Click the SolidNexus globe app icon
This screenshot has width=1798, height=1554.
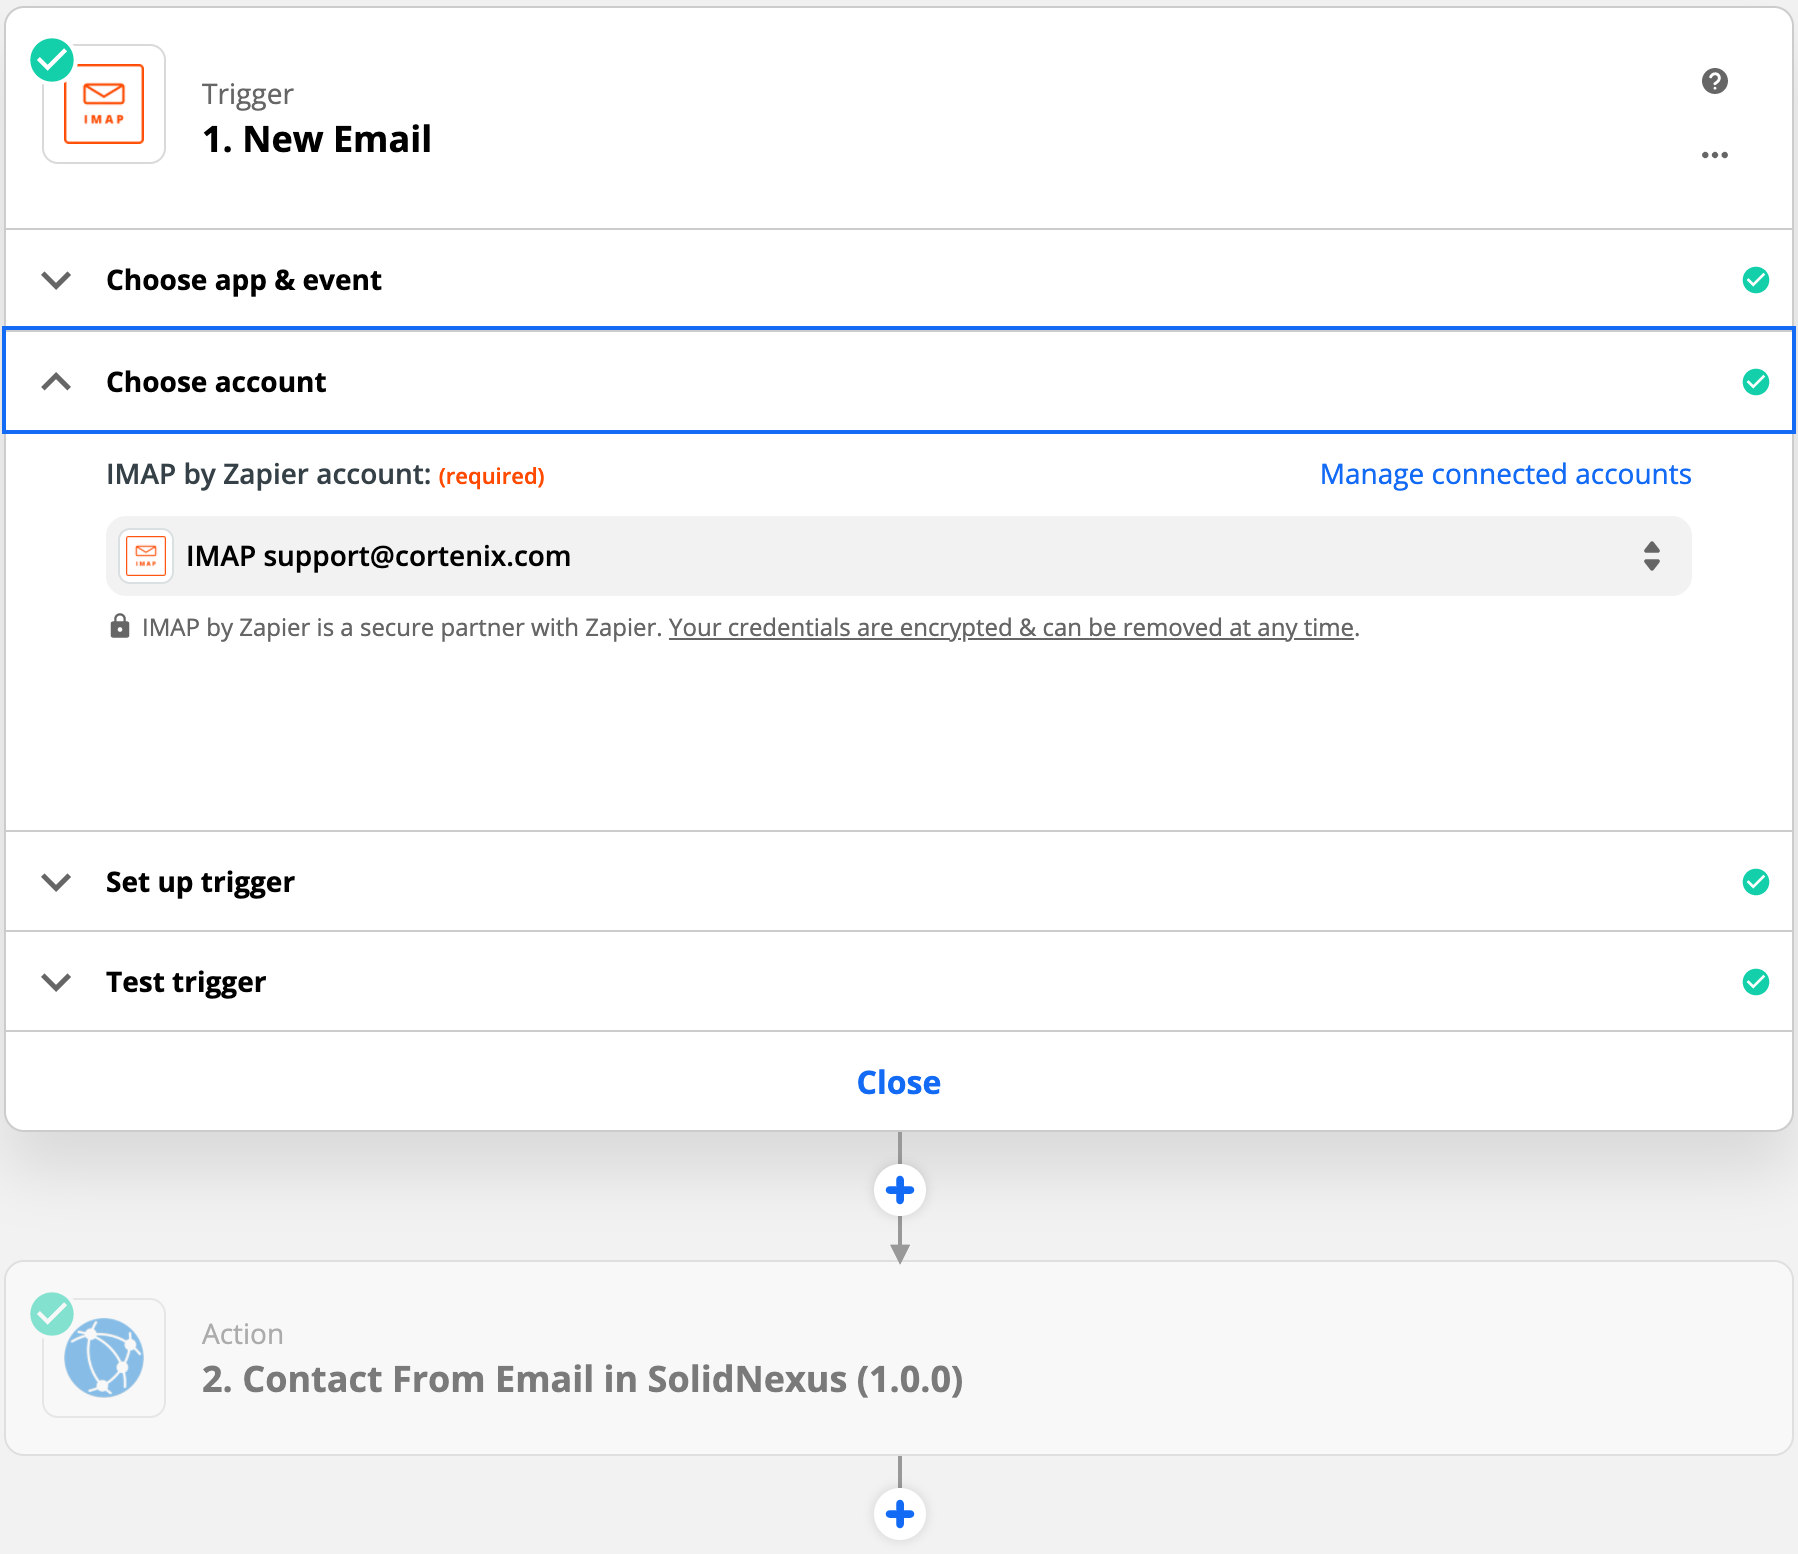point(104,1358)
